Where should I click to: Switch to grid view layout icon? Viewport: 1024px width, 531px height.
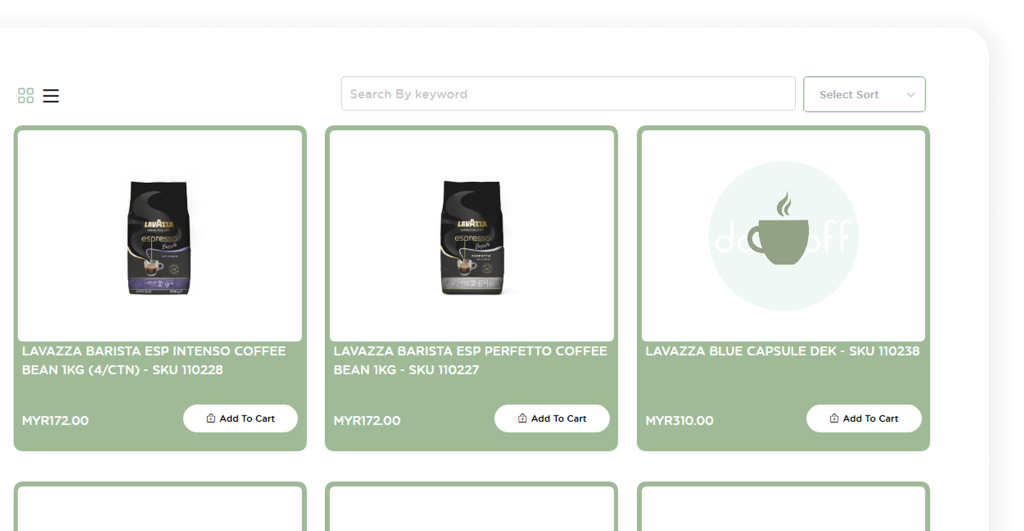pos(25,96)
